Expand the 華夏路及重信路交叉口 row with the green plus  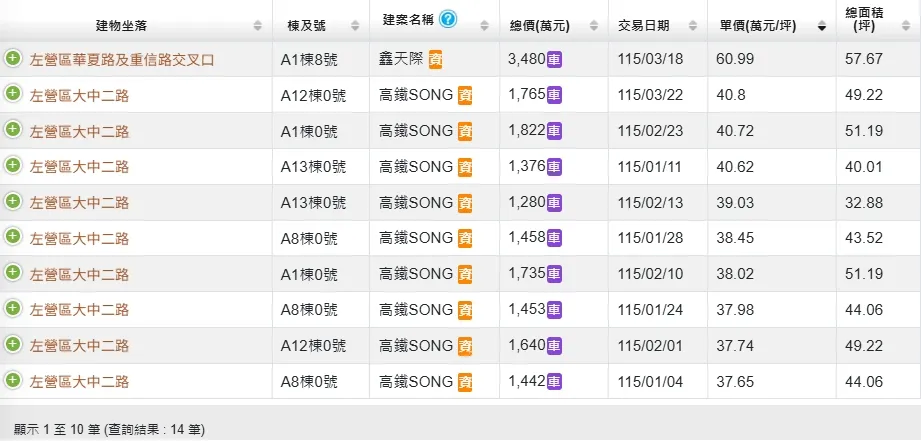tap(12, 58)
